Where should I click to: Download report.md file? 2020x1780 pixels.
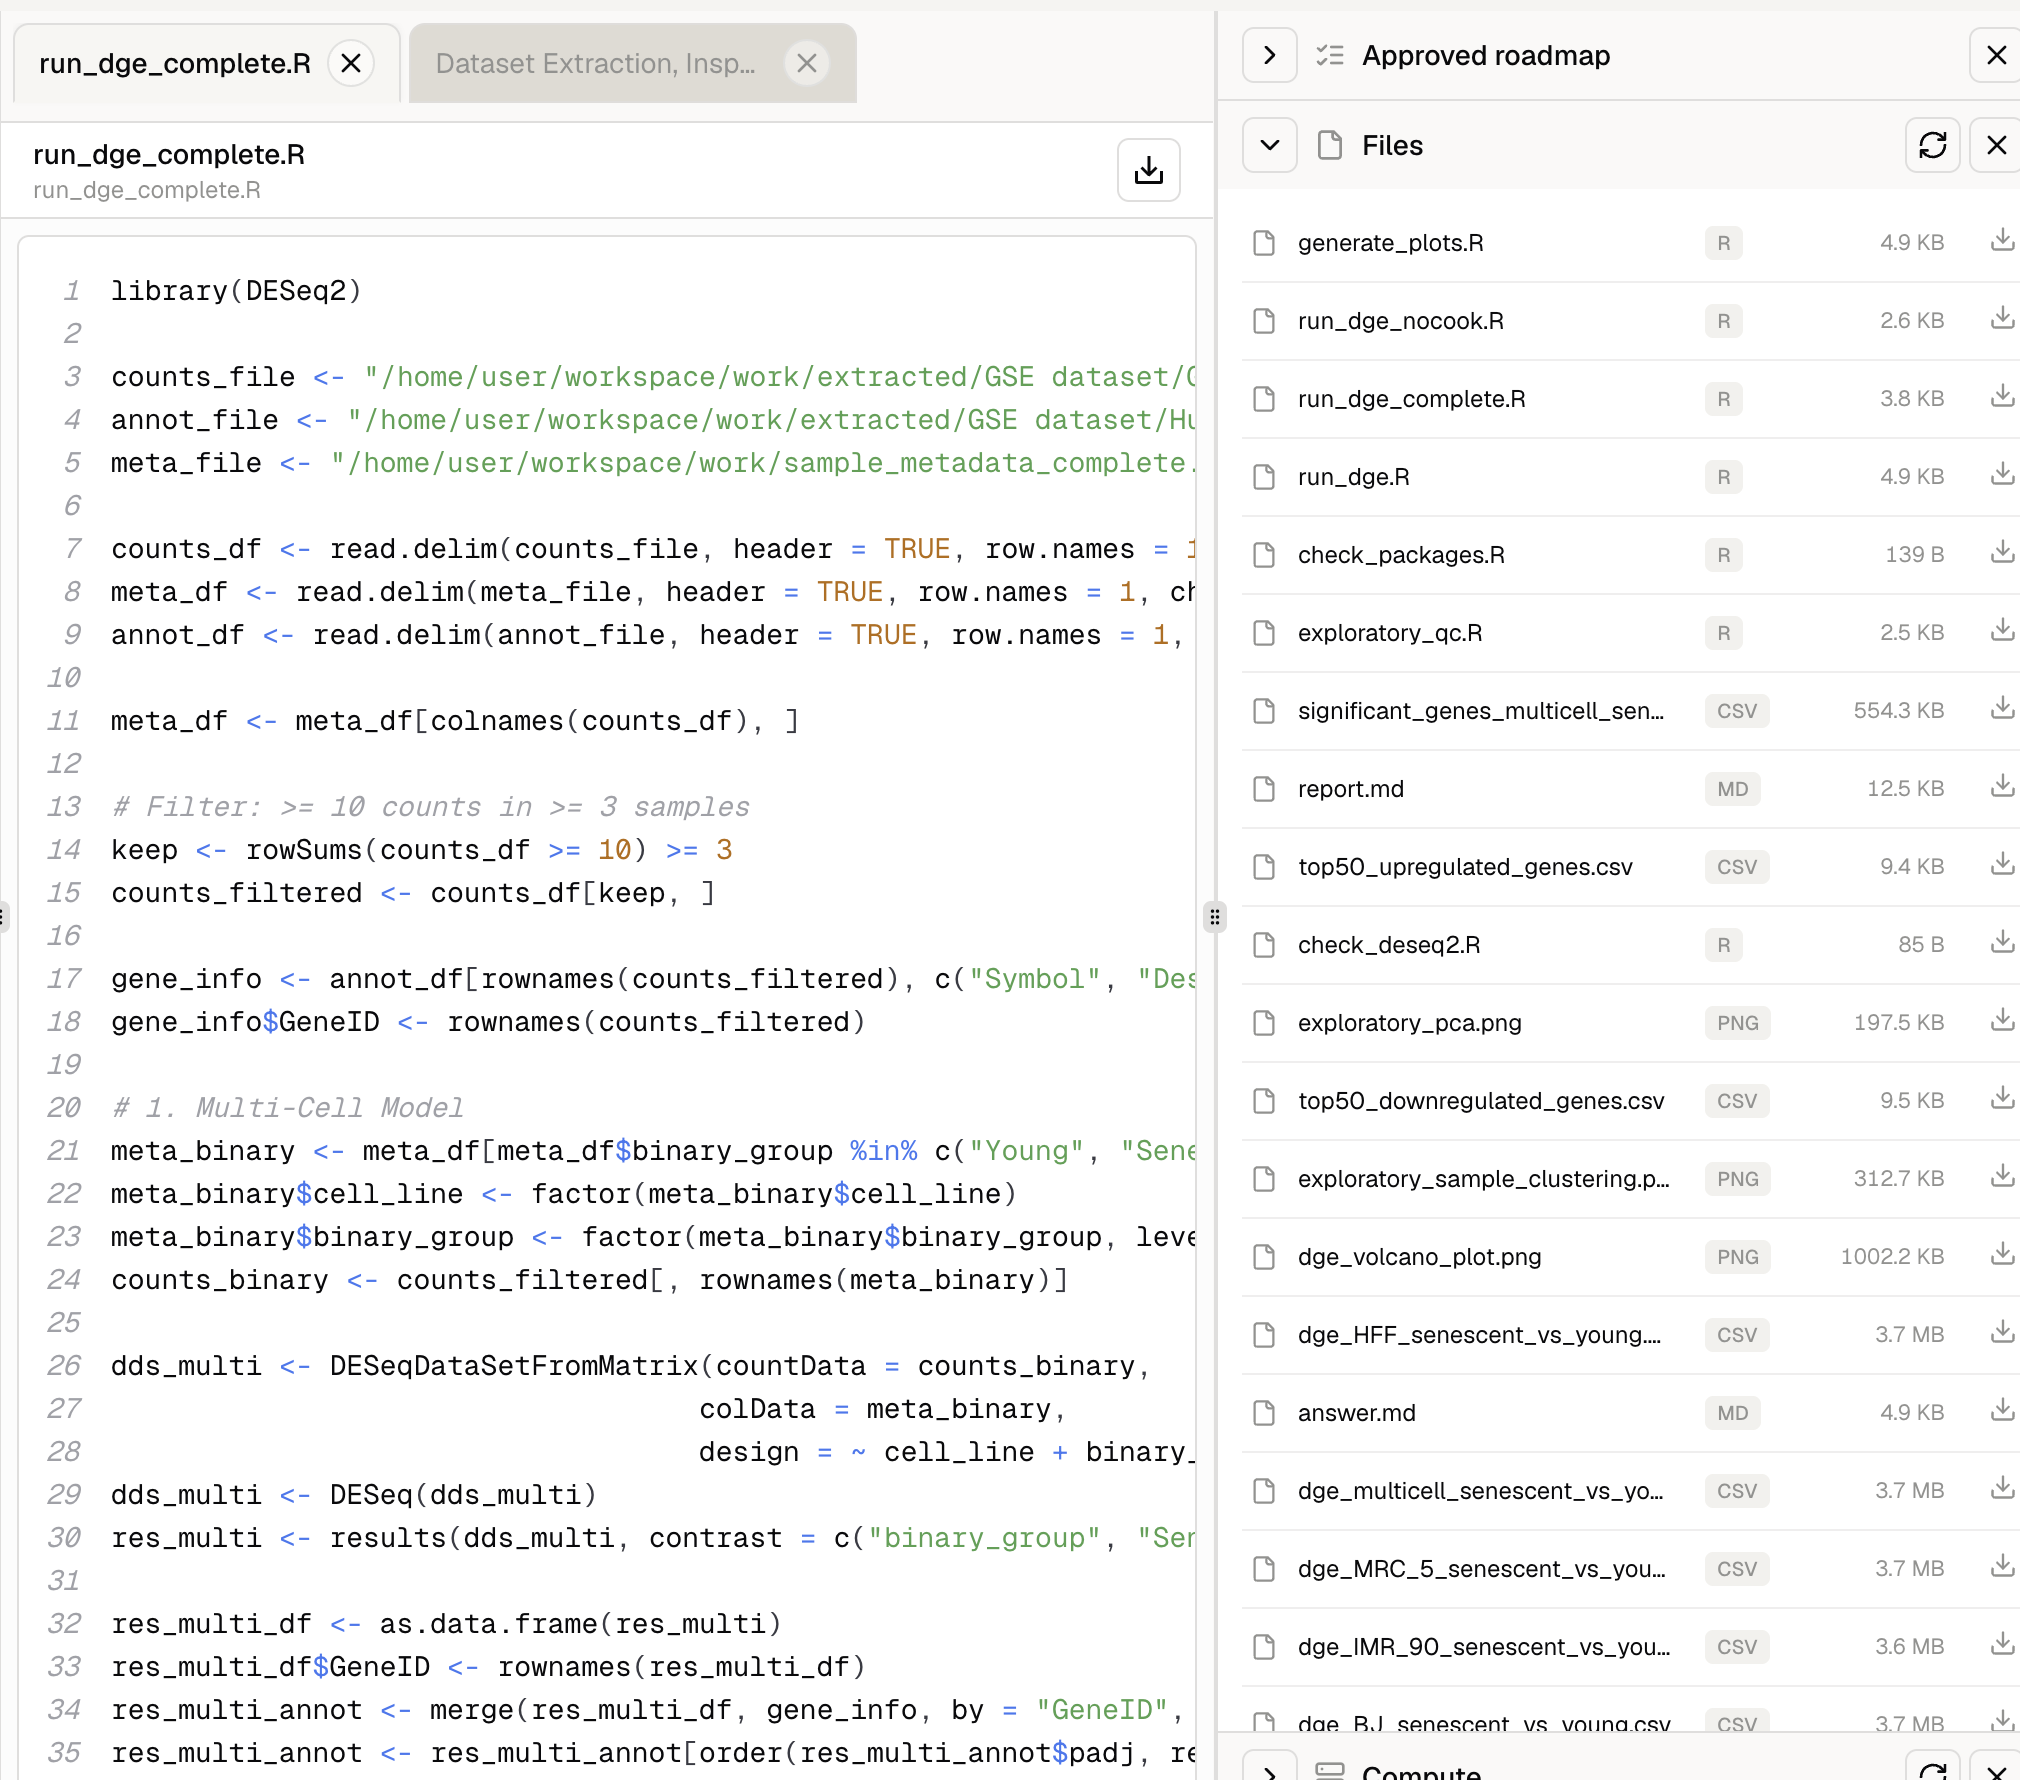2002,787
